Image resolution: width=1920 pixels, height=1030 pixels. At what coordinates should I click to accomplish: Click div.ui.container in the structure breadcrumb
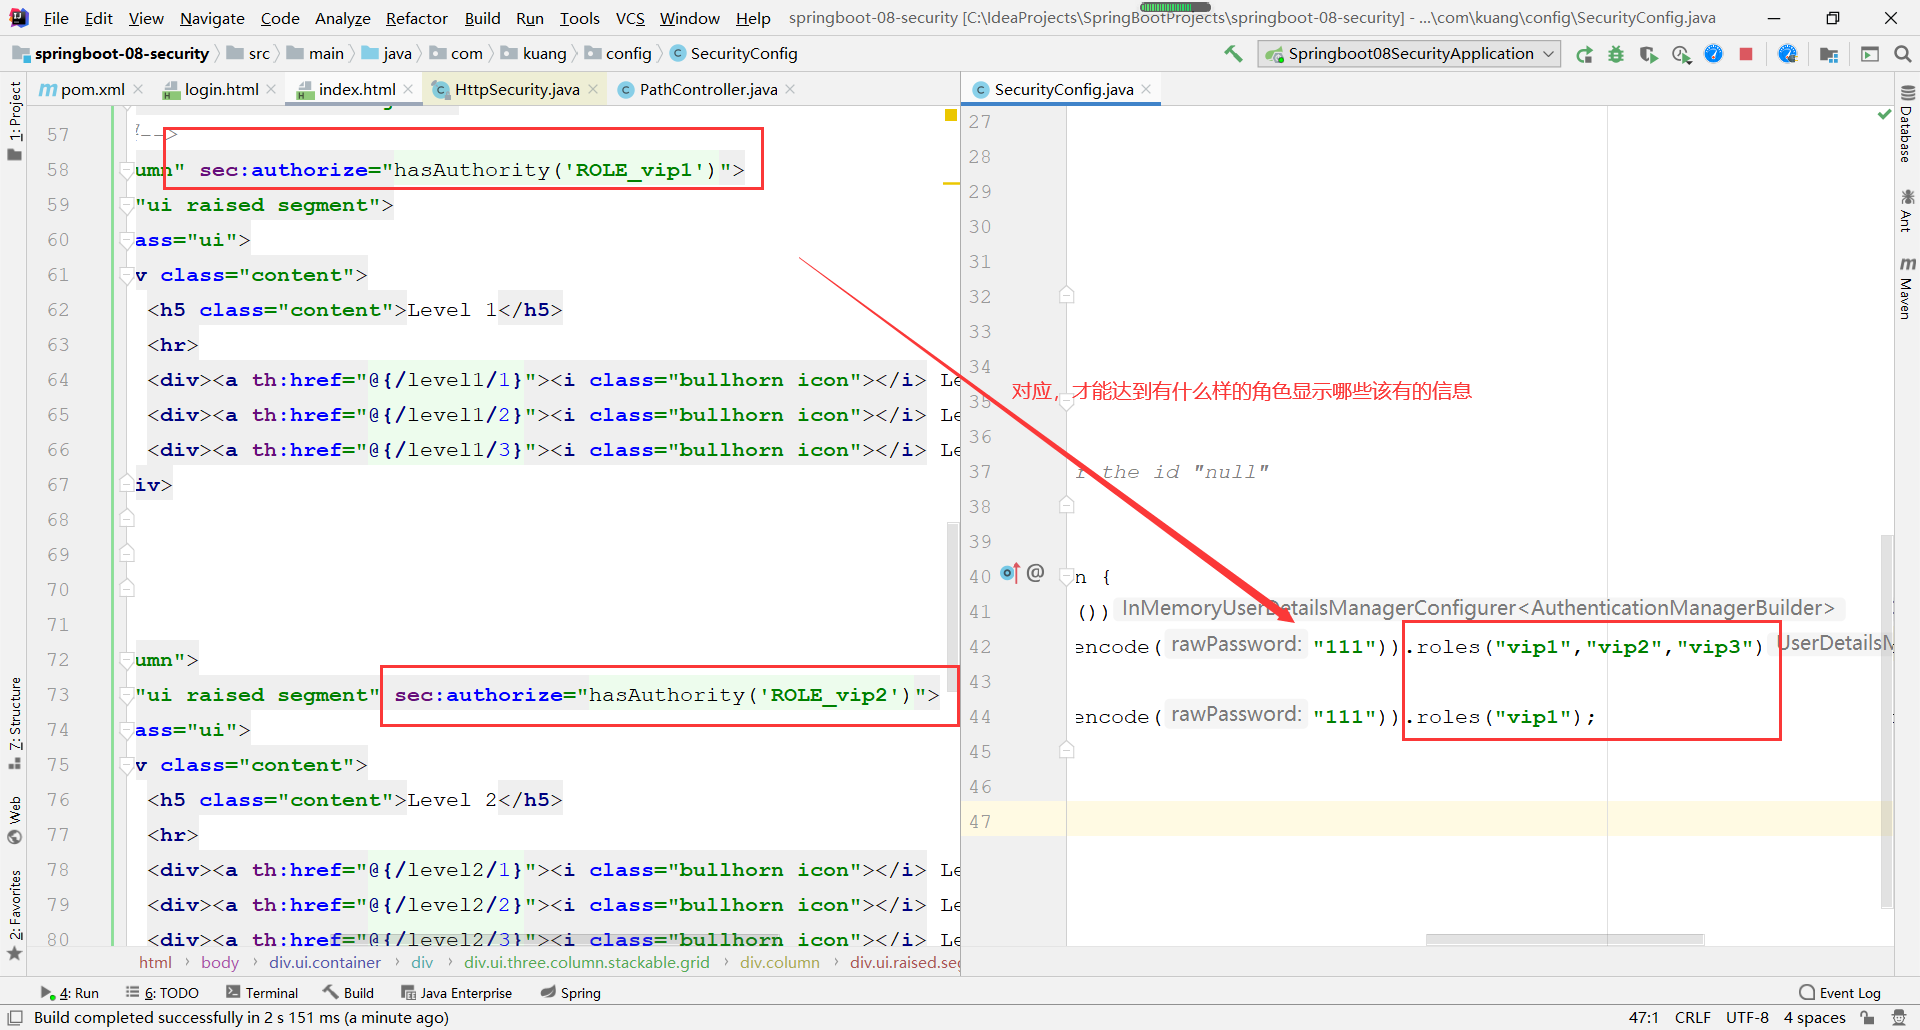325,962
